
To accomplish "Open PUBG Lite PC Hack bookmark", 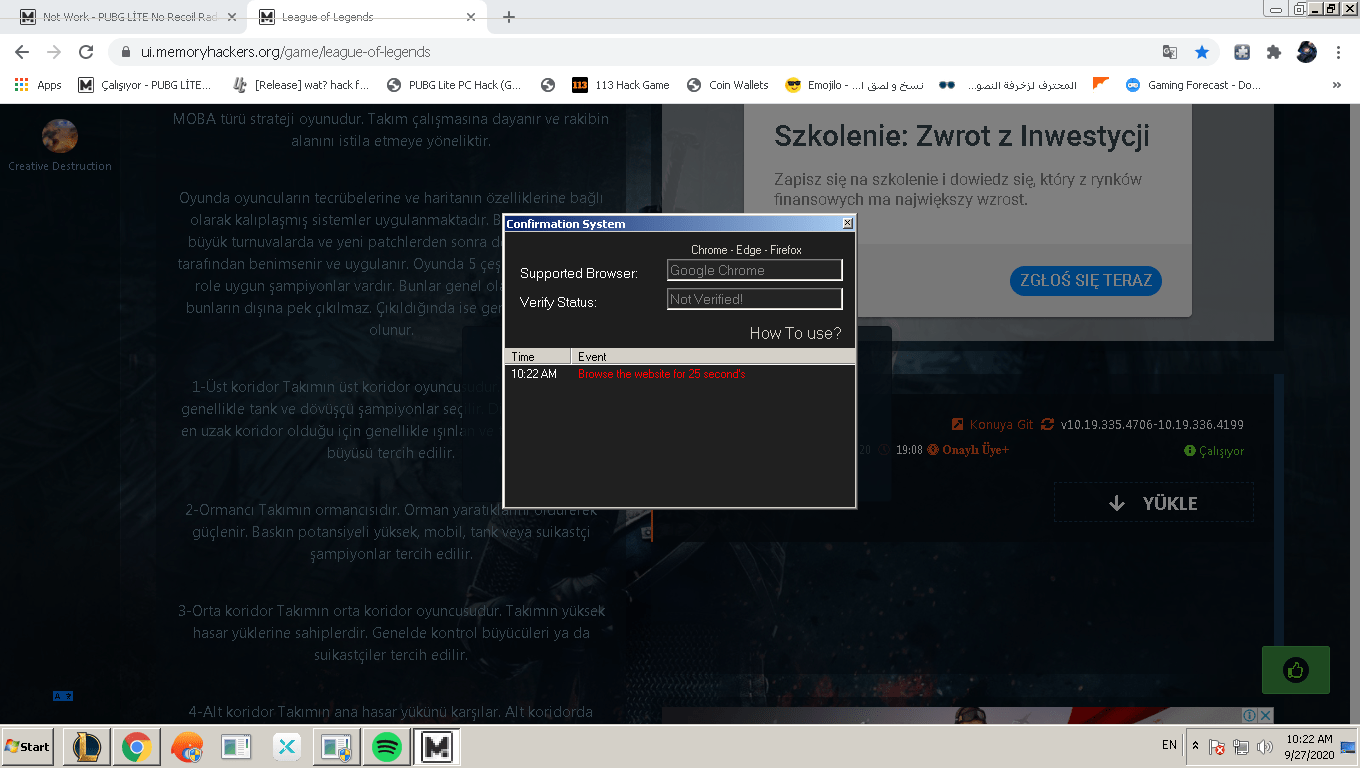I will pos(454,85).
